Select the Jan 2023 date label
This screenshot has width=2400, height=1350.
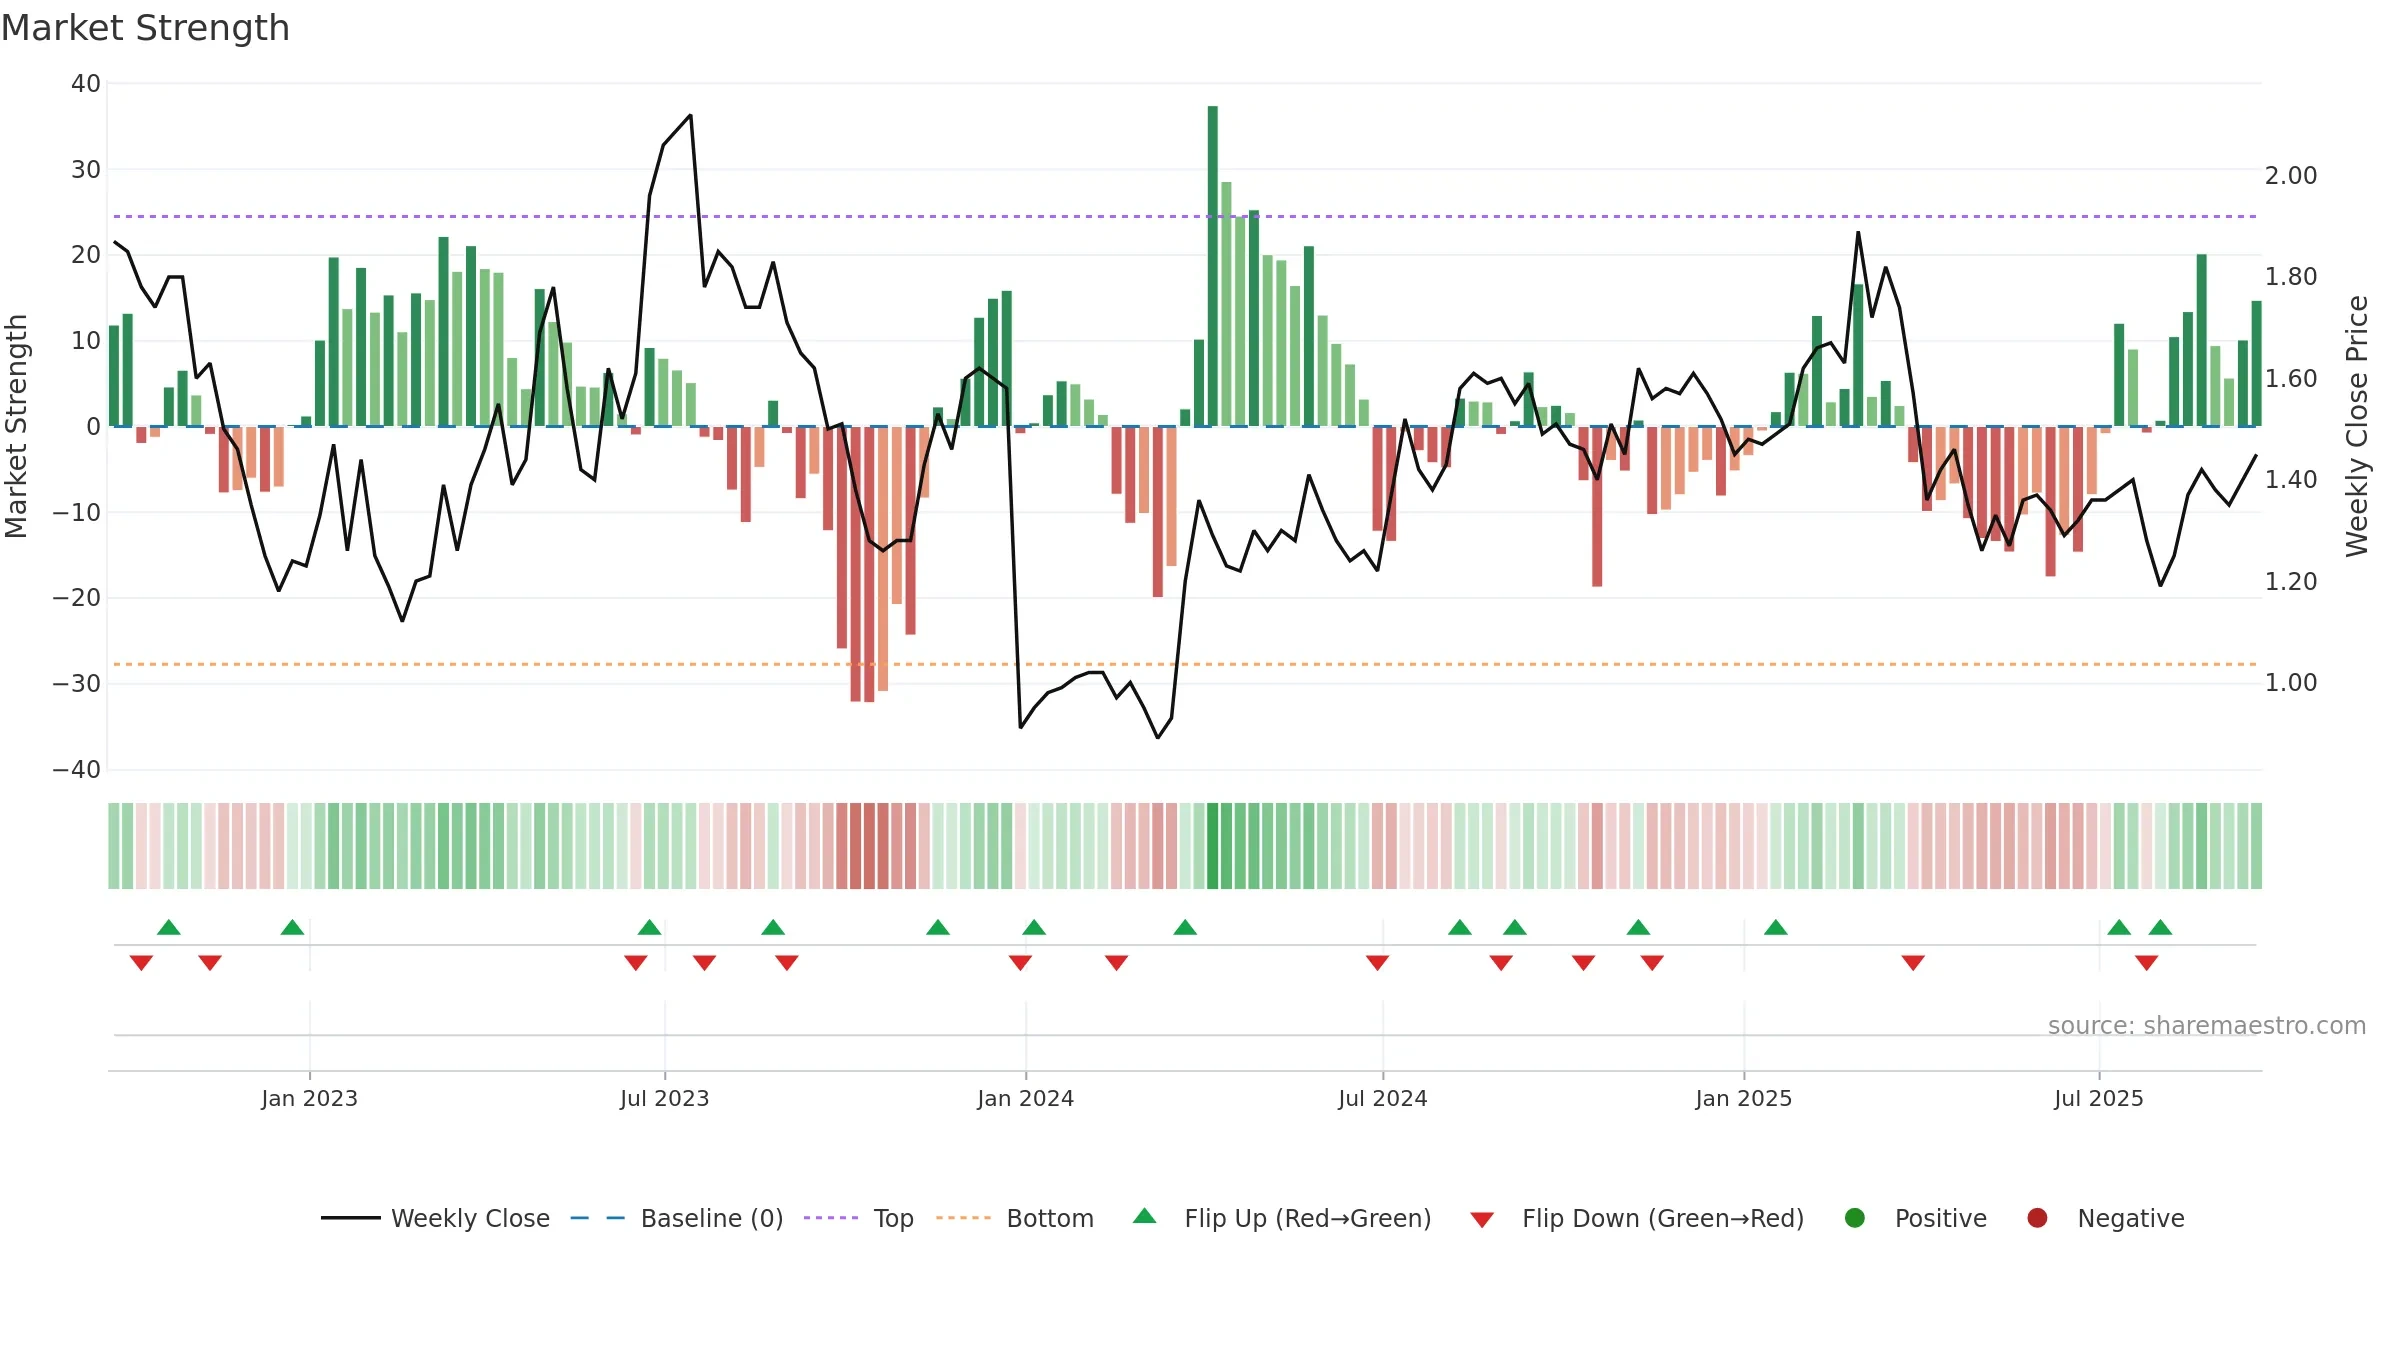coord(309,1098)
